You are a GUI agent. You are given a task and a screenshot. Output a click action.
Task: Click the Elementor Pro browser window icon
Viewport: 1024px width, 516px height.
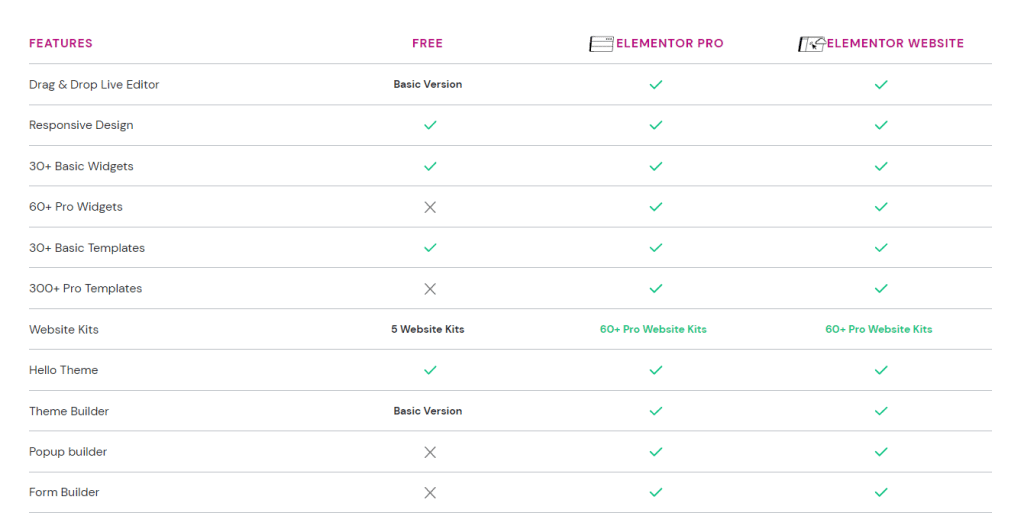[601, 44]
